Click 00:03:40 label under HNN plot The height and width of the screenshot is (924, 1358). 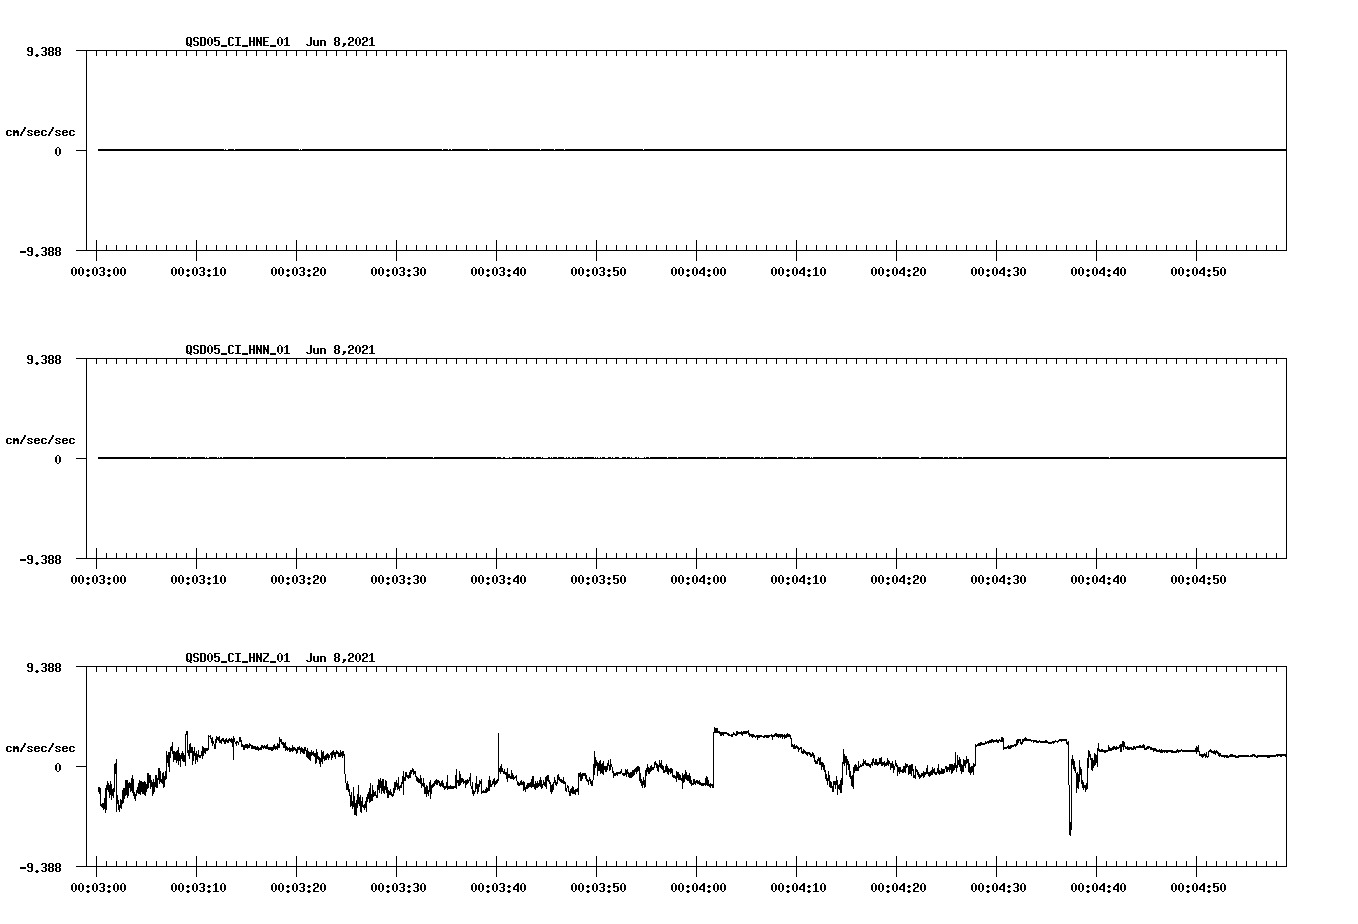tap(498, 579)
